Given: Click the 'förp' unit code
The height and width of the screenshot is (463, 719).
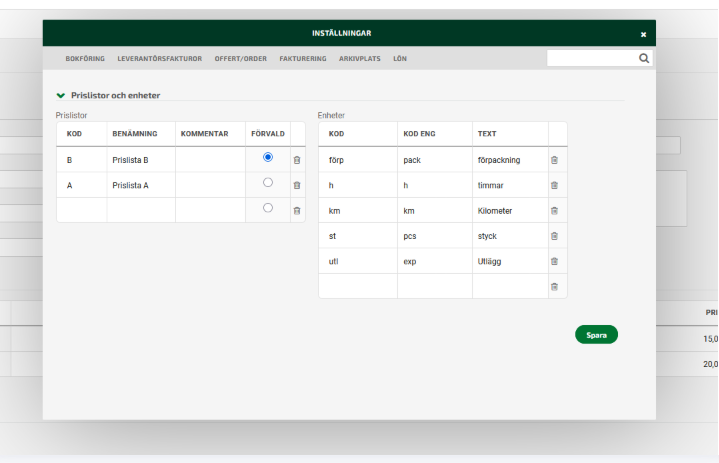Looking at the screenshot, I should coord(358,160).
